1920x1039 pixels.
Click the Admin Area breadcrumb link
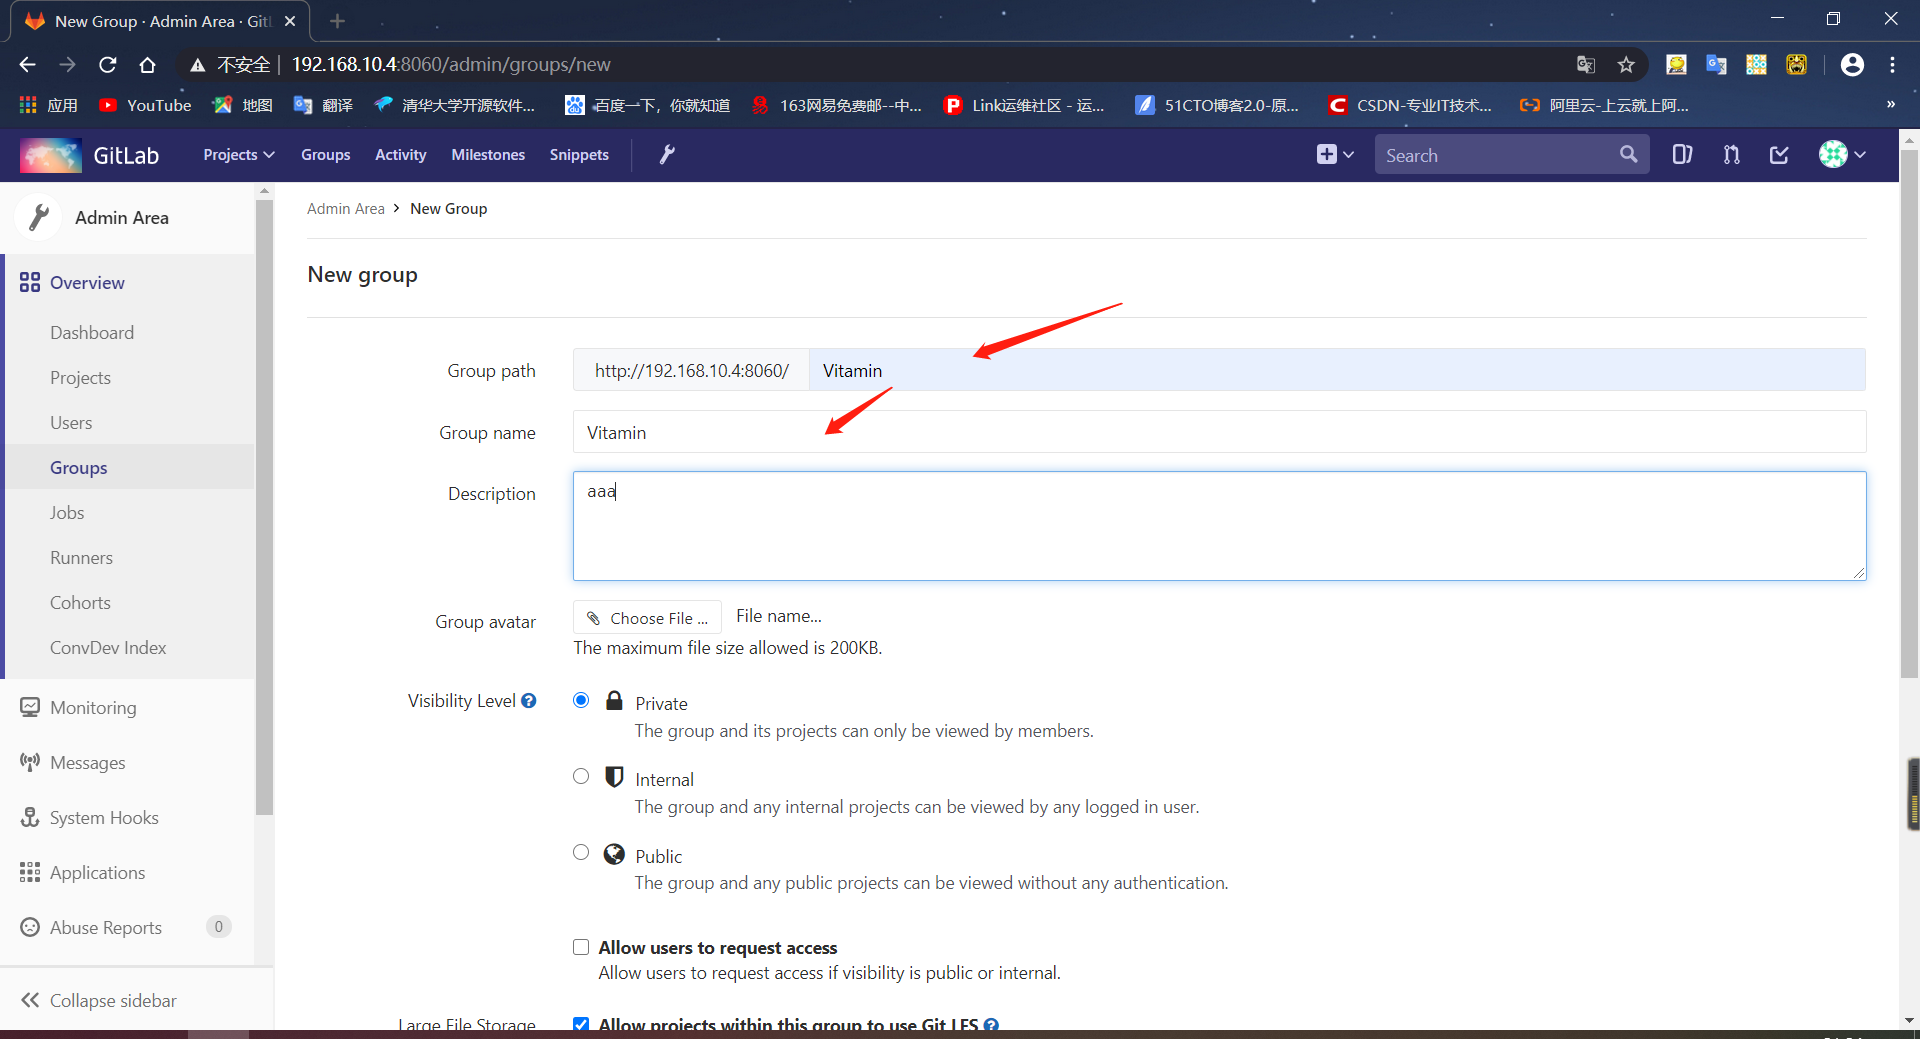coord(345,208)
